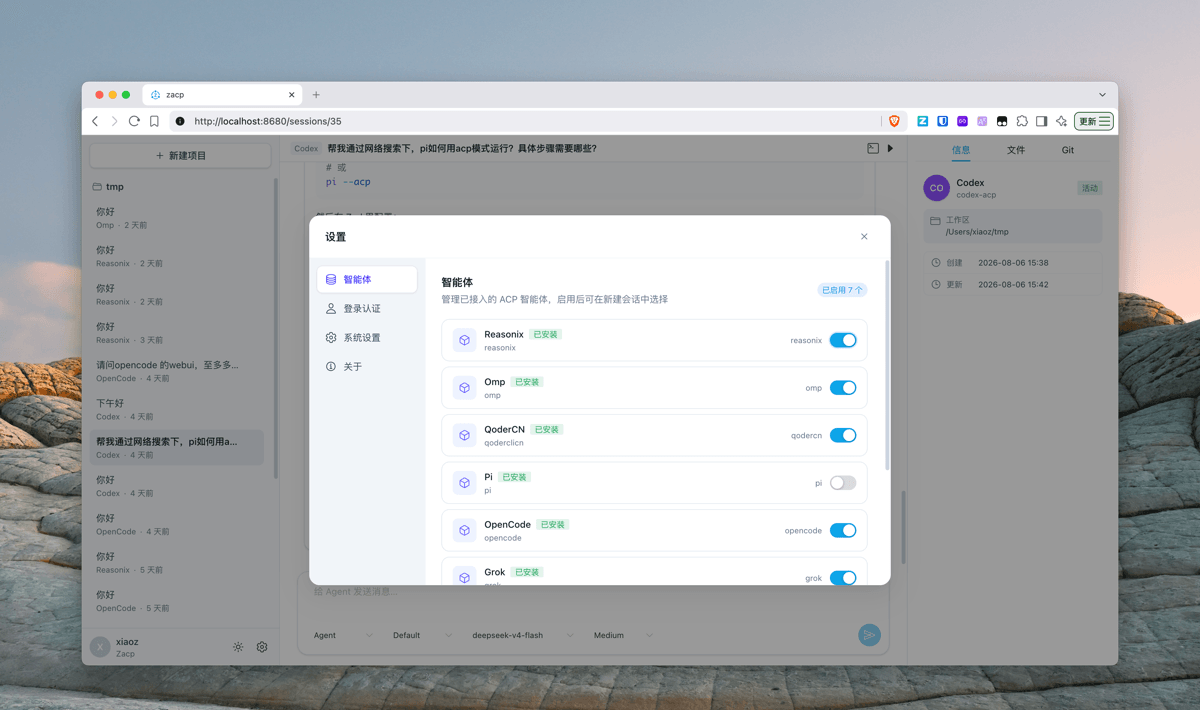
Task: Click the Reasonix cube icon
Action: 464,340
